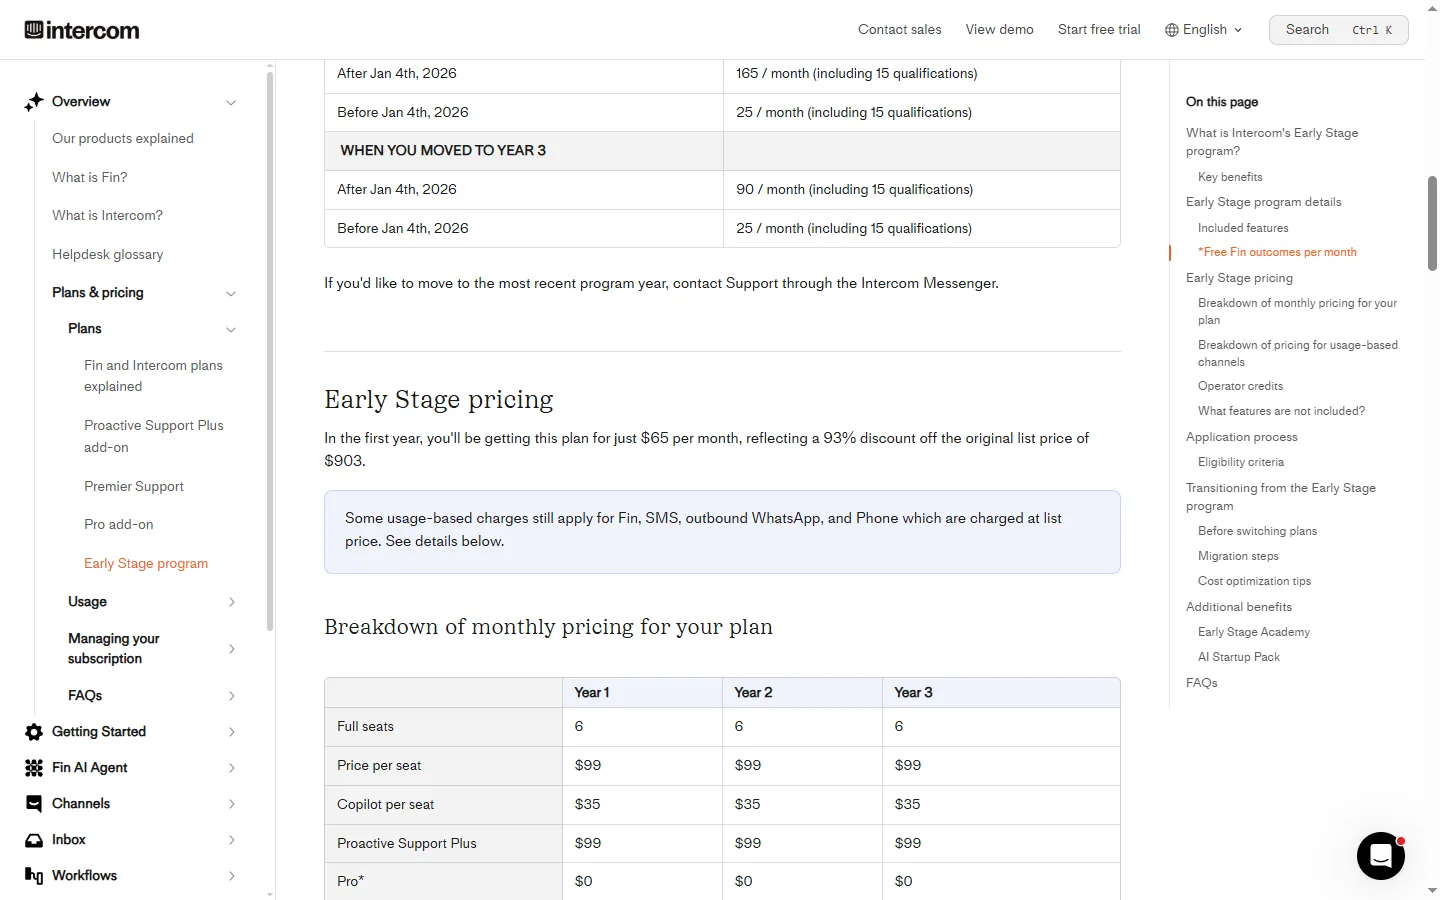This screenshot has width=1440, height=900.
Task: Click the Start free trial link
Action: click(x=1099, y=30)
